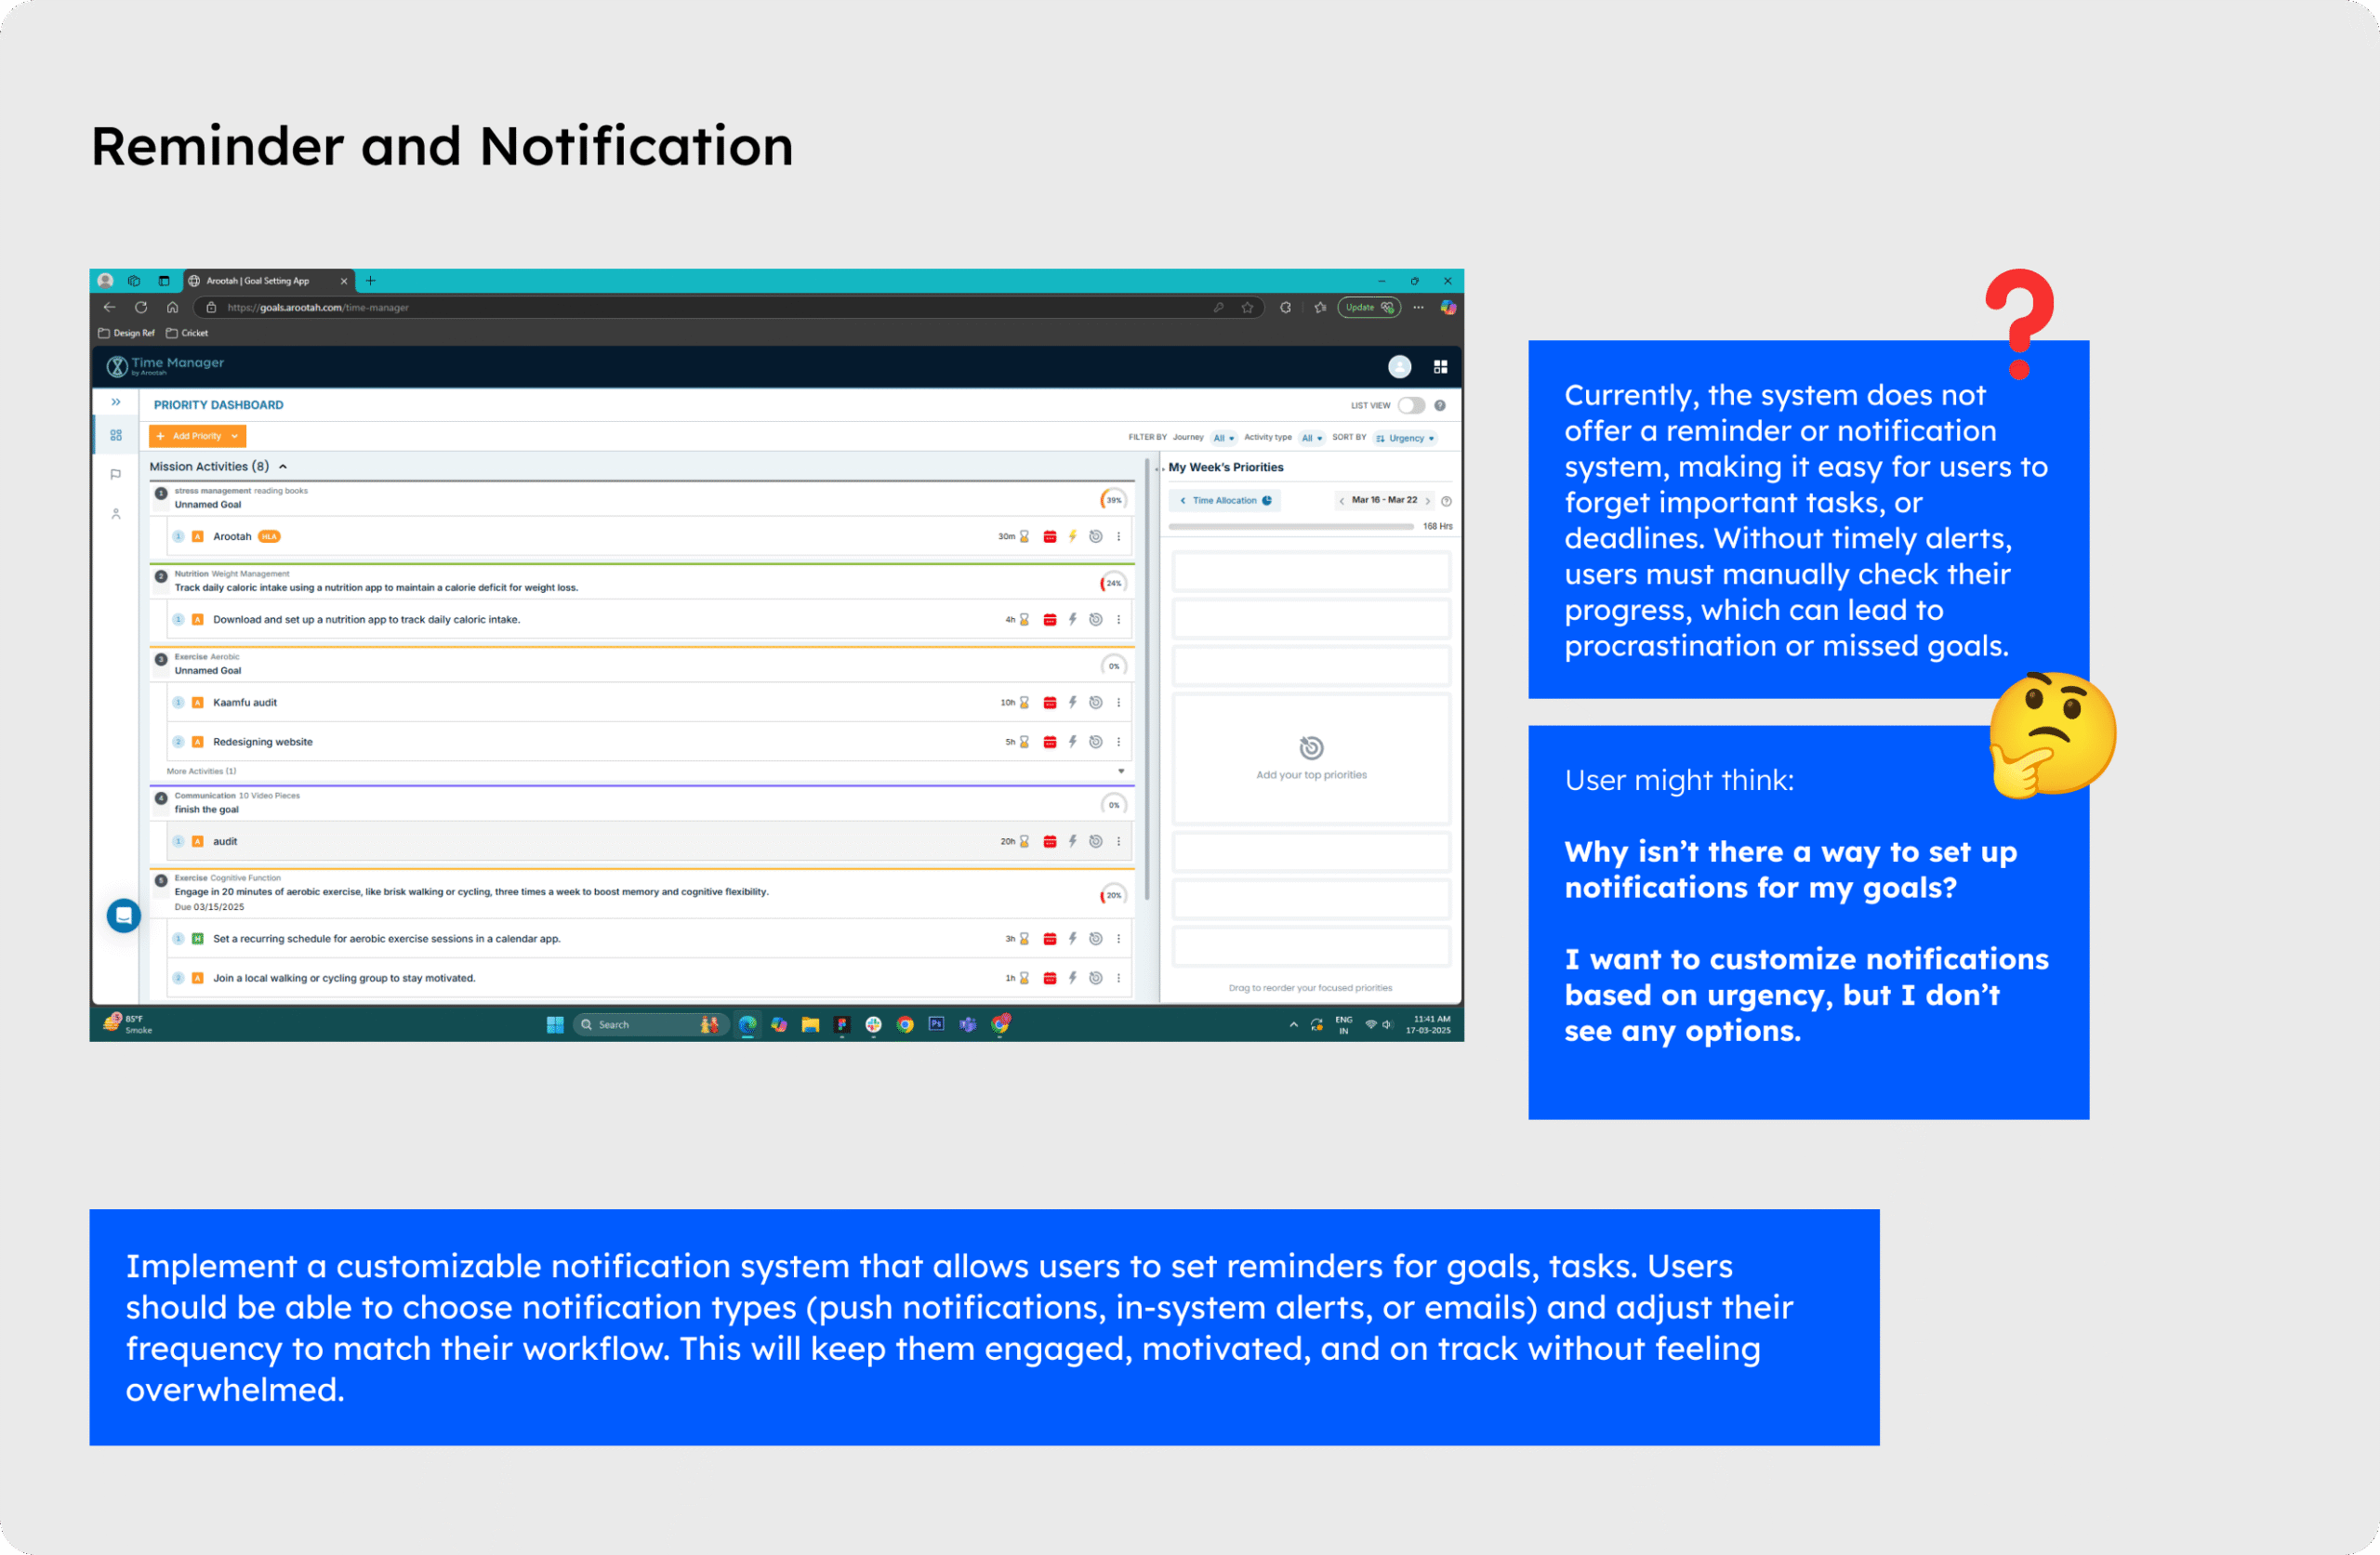Open the Windows Start menu
The height and width of the screenshot is (1555, 2380).
555,1025
